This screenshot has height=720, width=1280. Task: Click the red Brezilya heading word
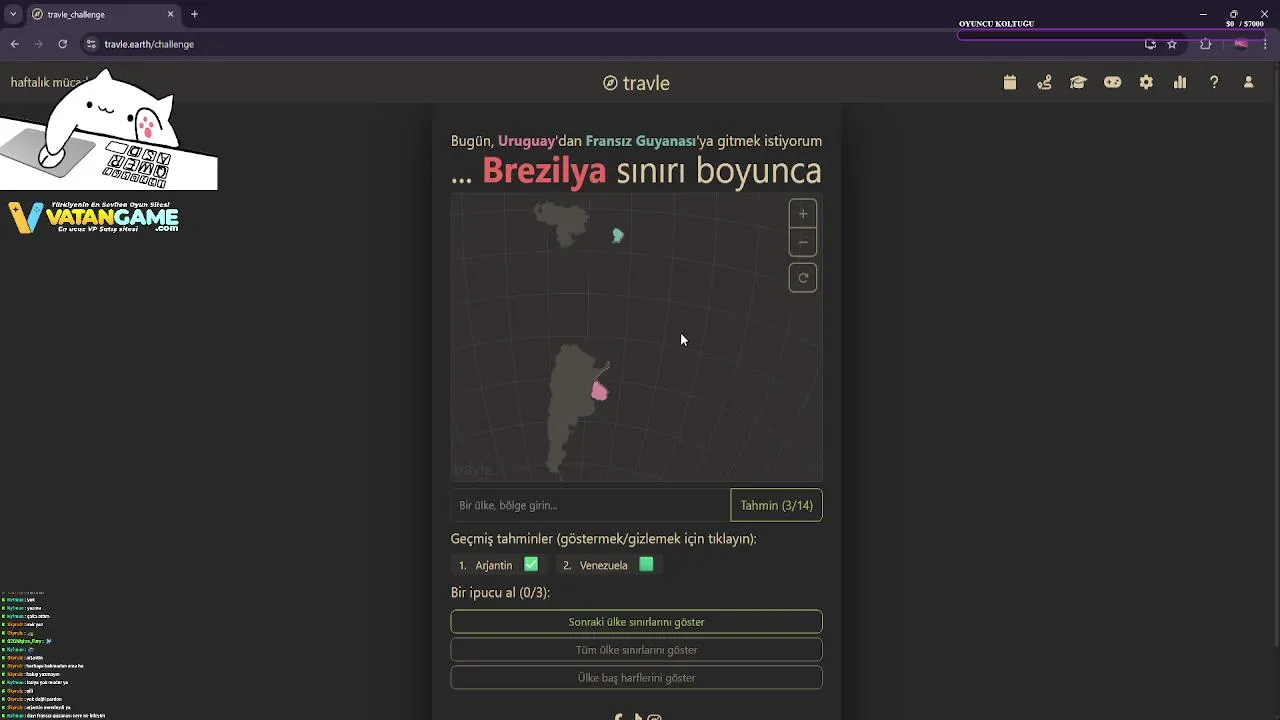[544, 171]
